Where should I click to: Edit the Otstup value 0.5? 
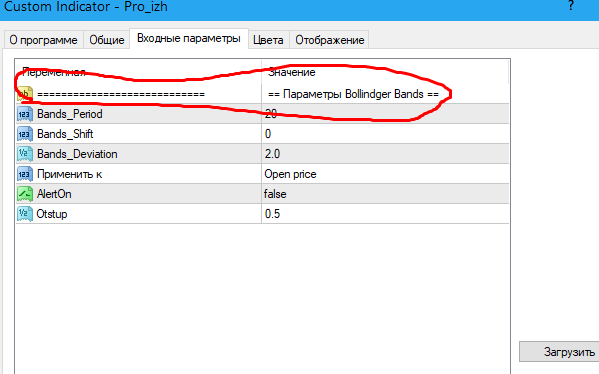385,214
